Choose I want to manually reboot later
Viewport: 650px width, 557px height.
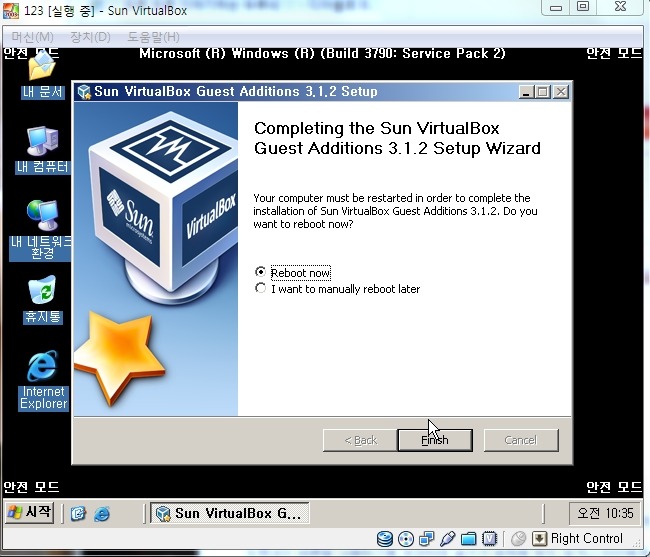coord(260,288)
